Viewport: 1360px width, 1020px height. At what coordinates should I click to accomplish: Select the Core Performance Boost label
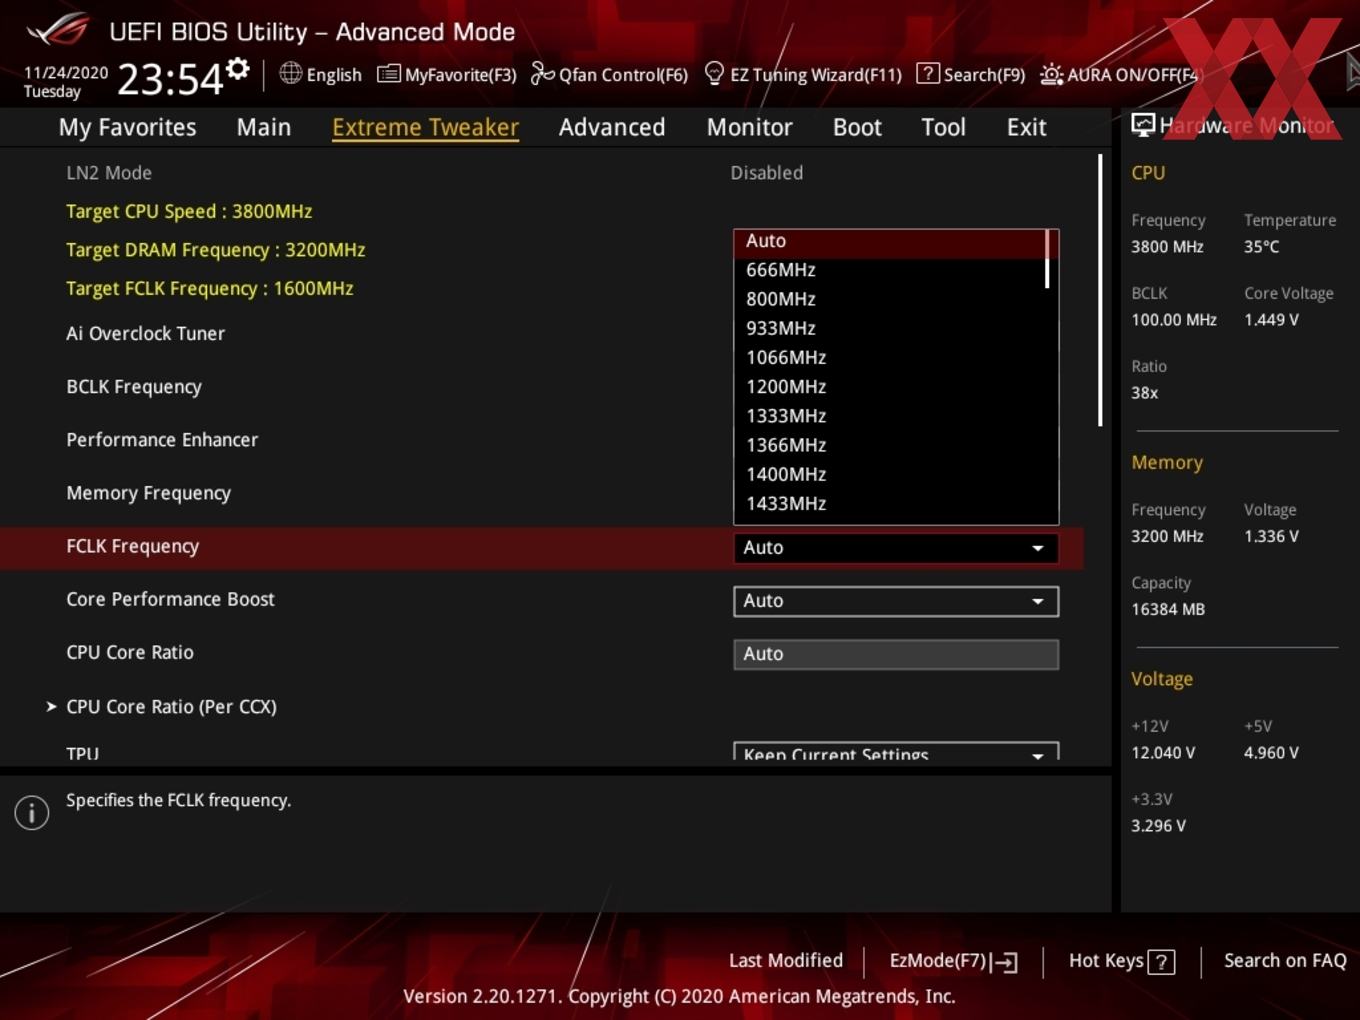click(170, 600)
